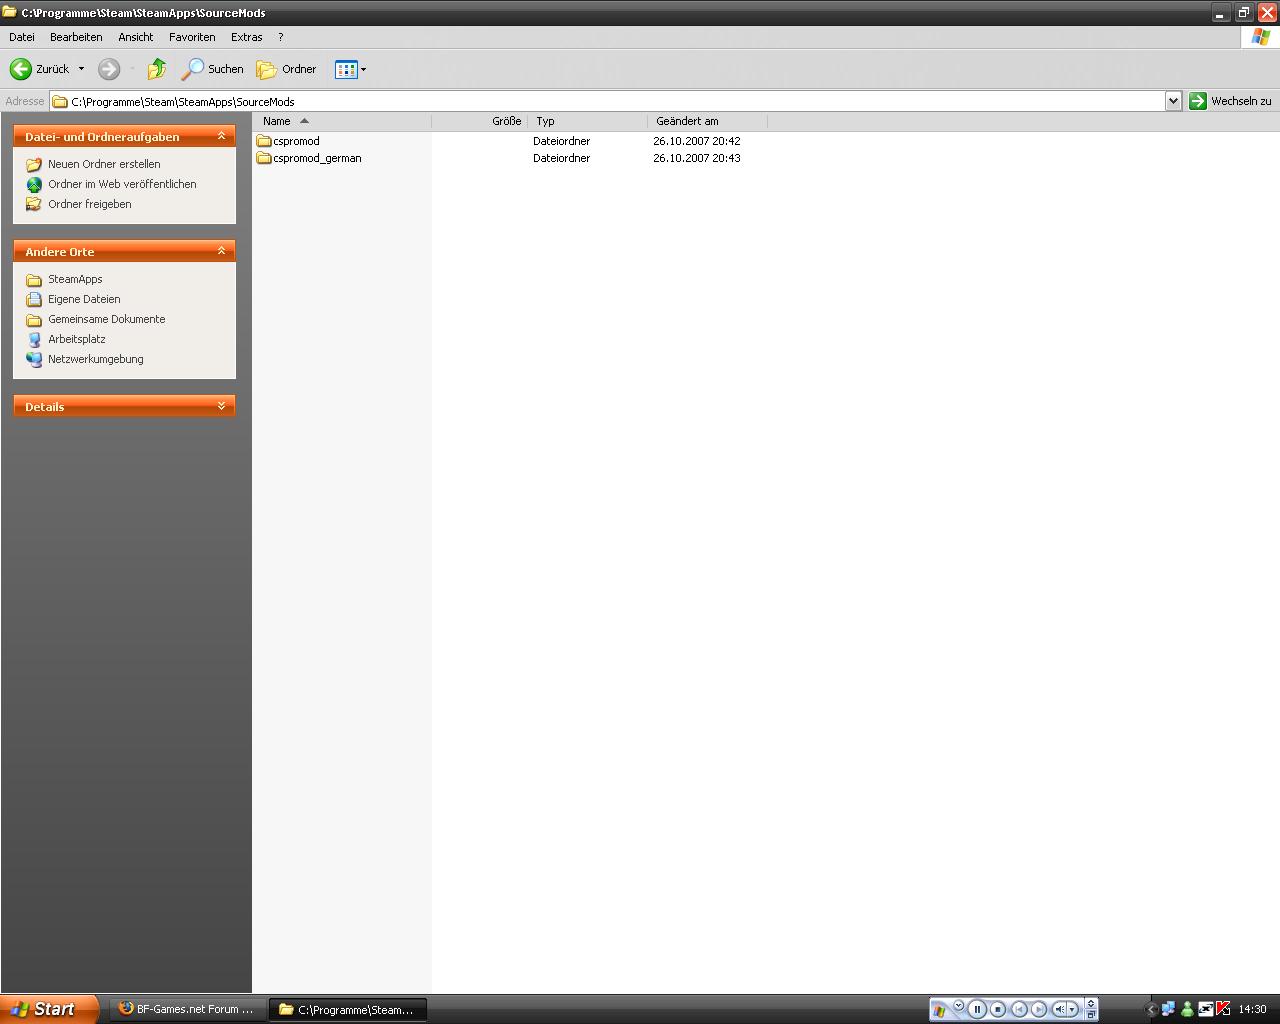Click Ordner im Web veröffentlichen

[x=122, y=184]
